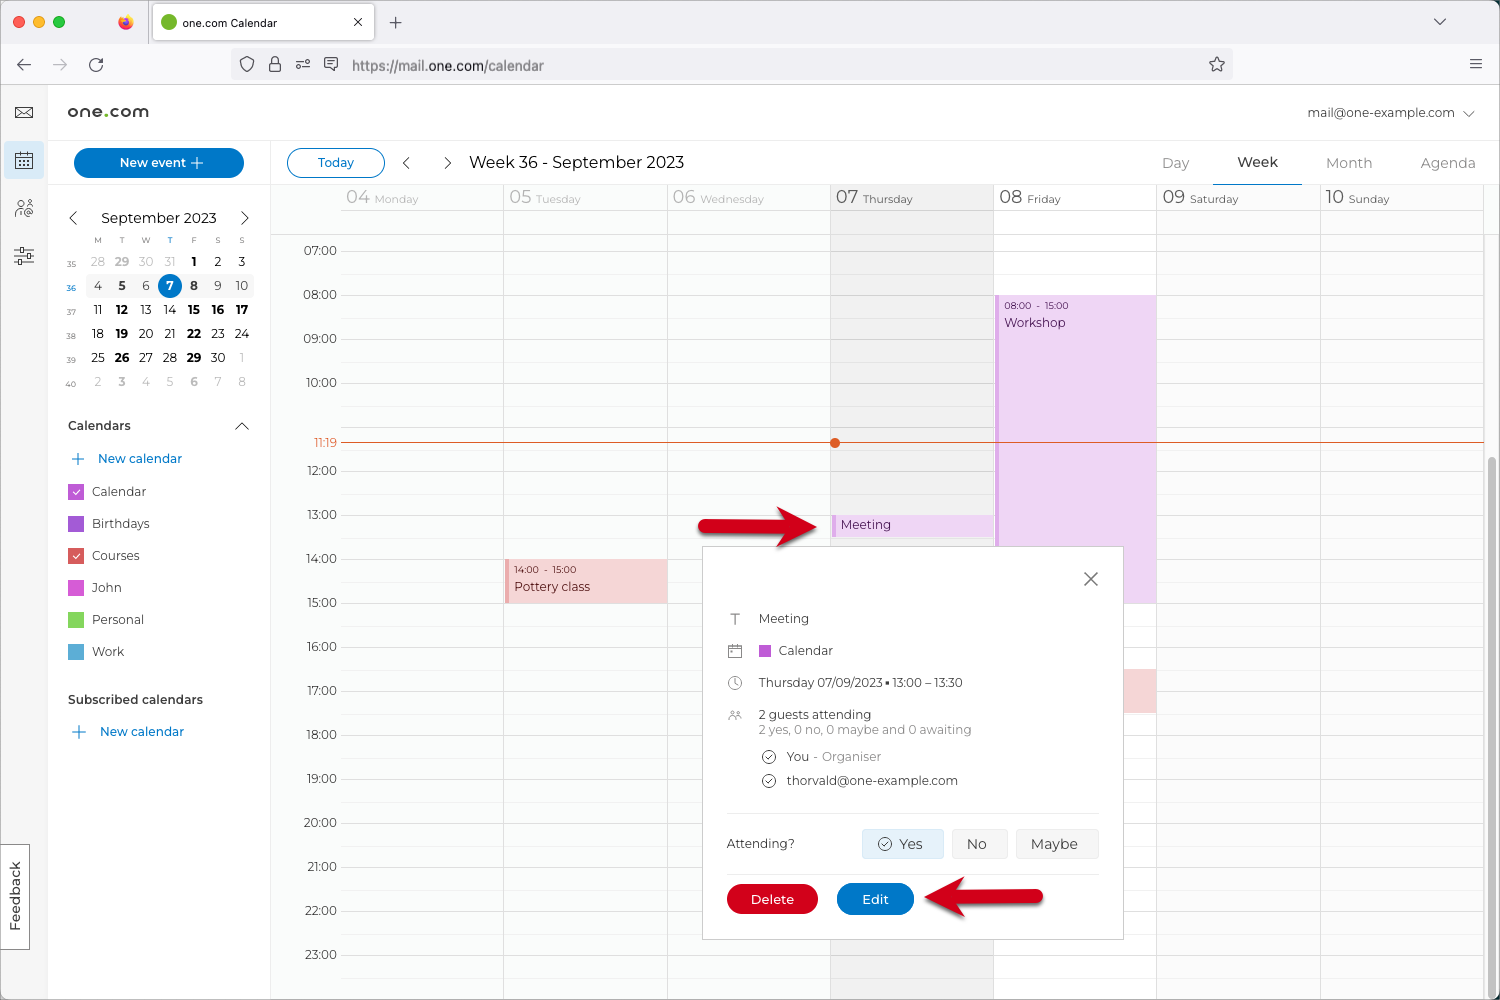
Task: Toggle the Courses calendar checkbox
Action: 76,556
